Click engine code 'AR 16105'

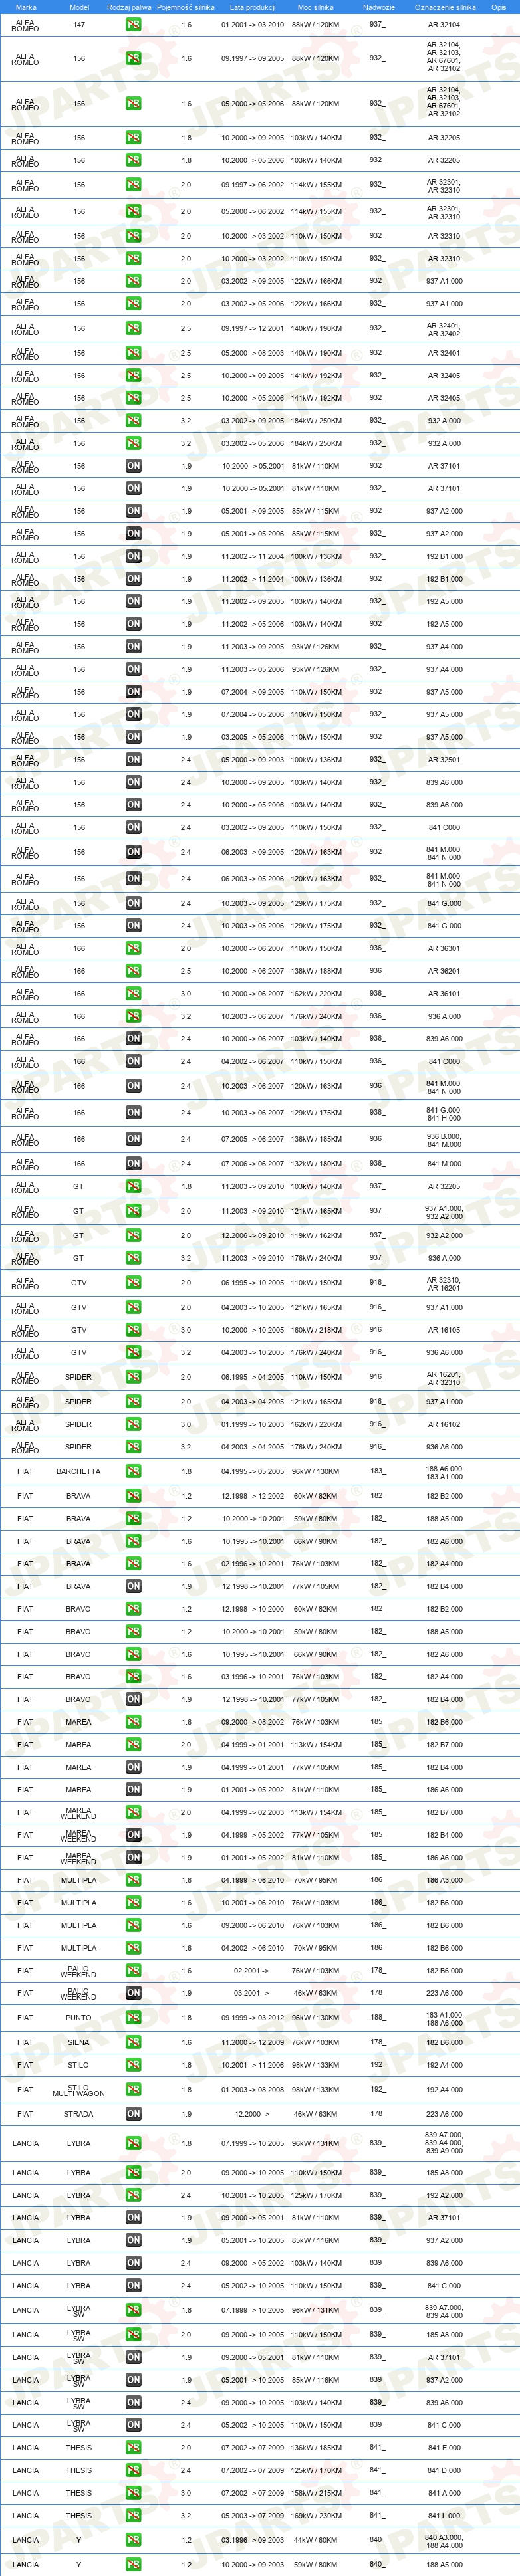pos(444,1330)
